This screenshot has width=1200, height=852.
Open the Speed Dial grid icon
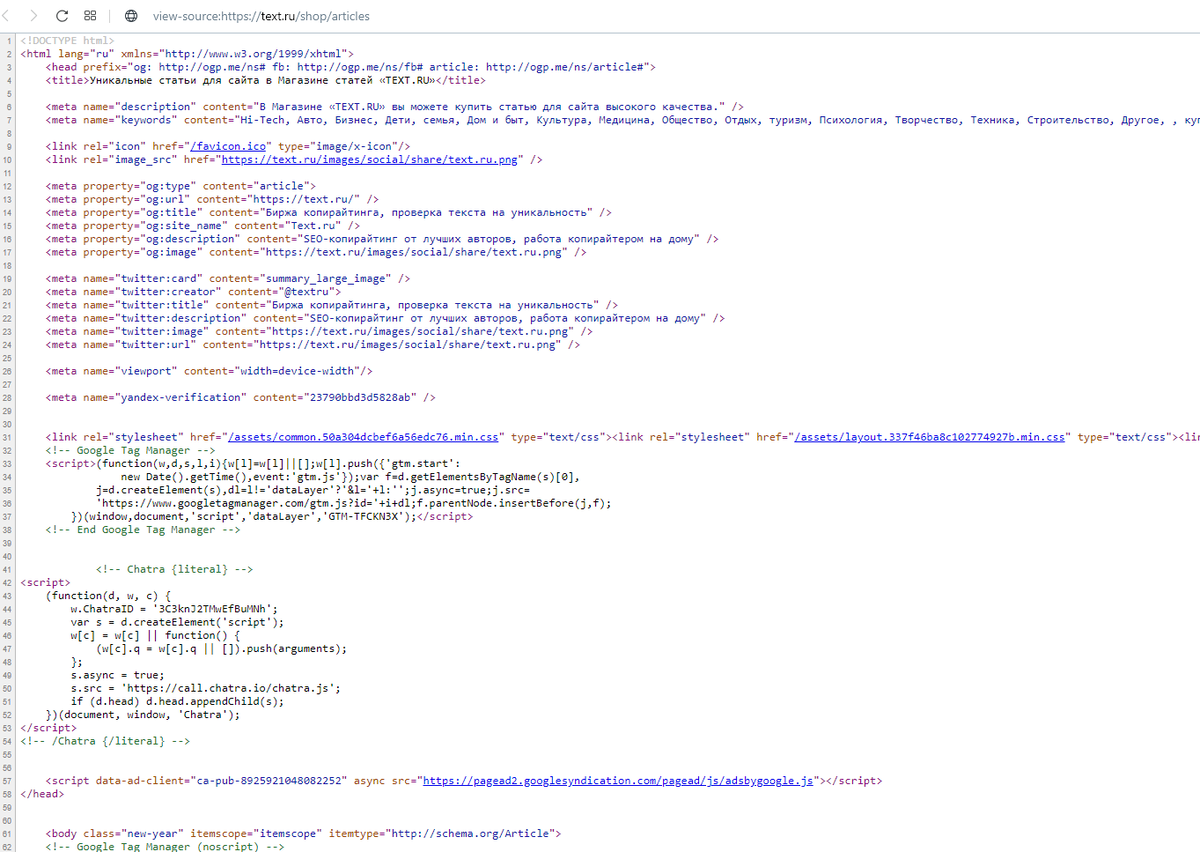point(90,16)
